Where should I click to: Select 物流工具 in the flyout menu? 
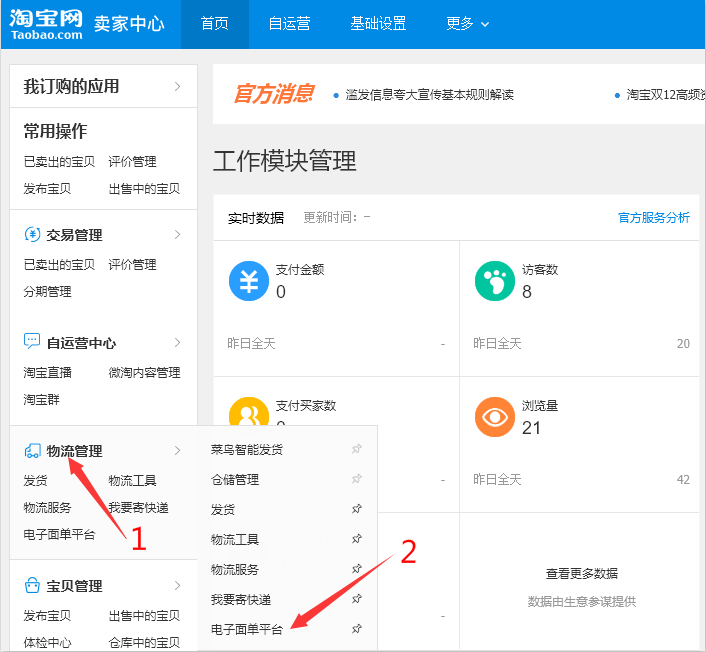pyautogui.click(x=235, y=539)
